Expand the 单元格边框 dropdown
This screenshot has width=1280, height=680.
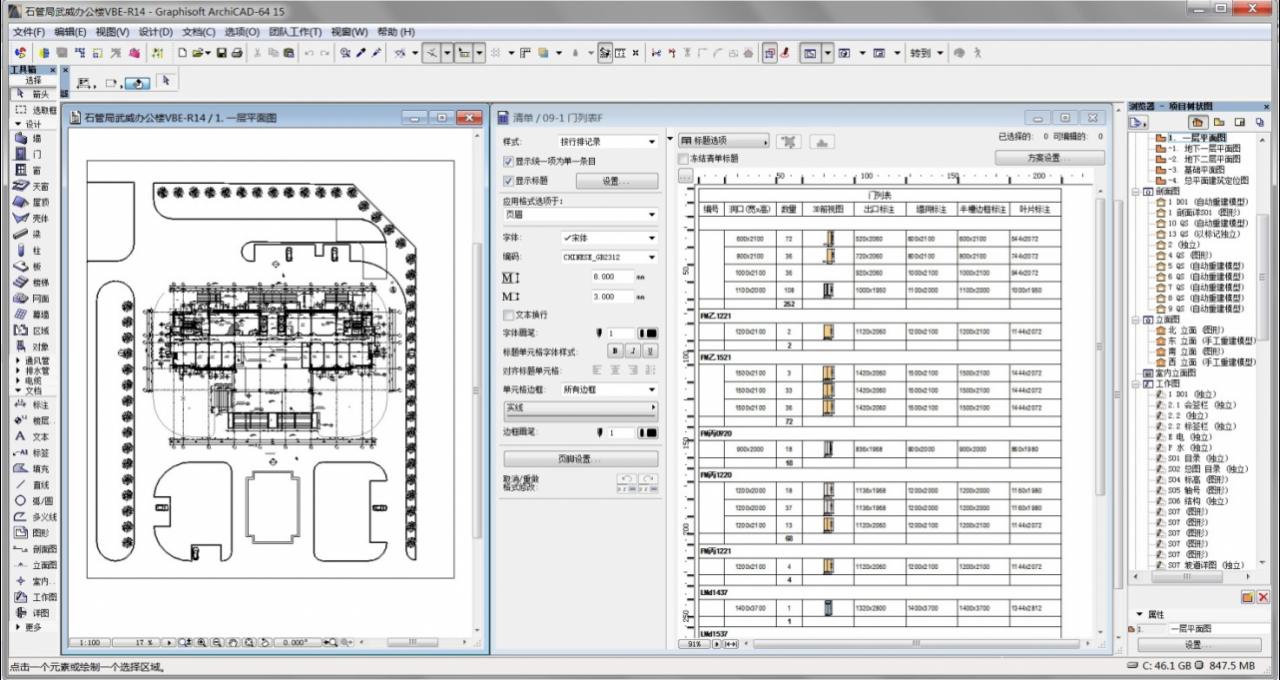[608, 389]
